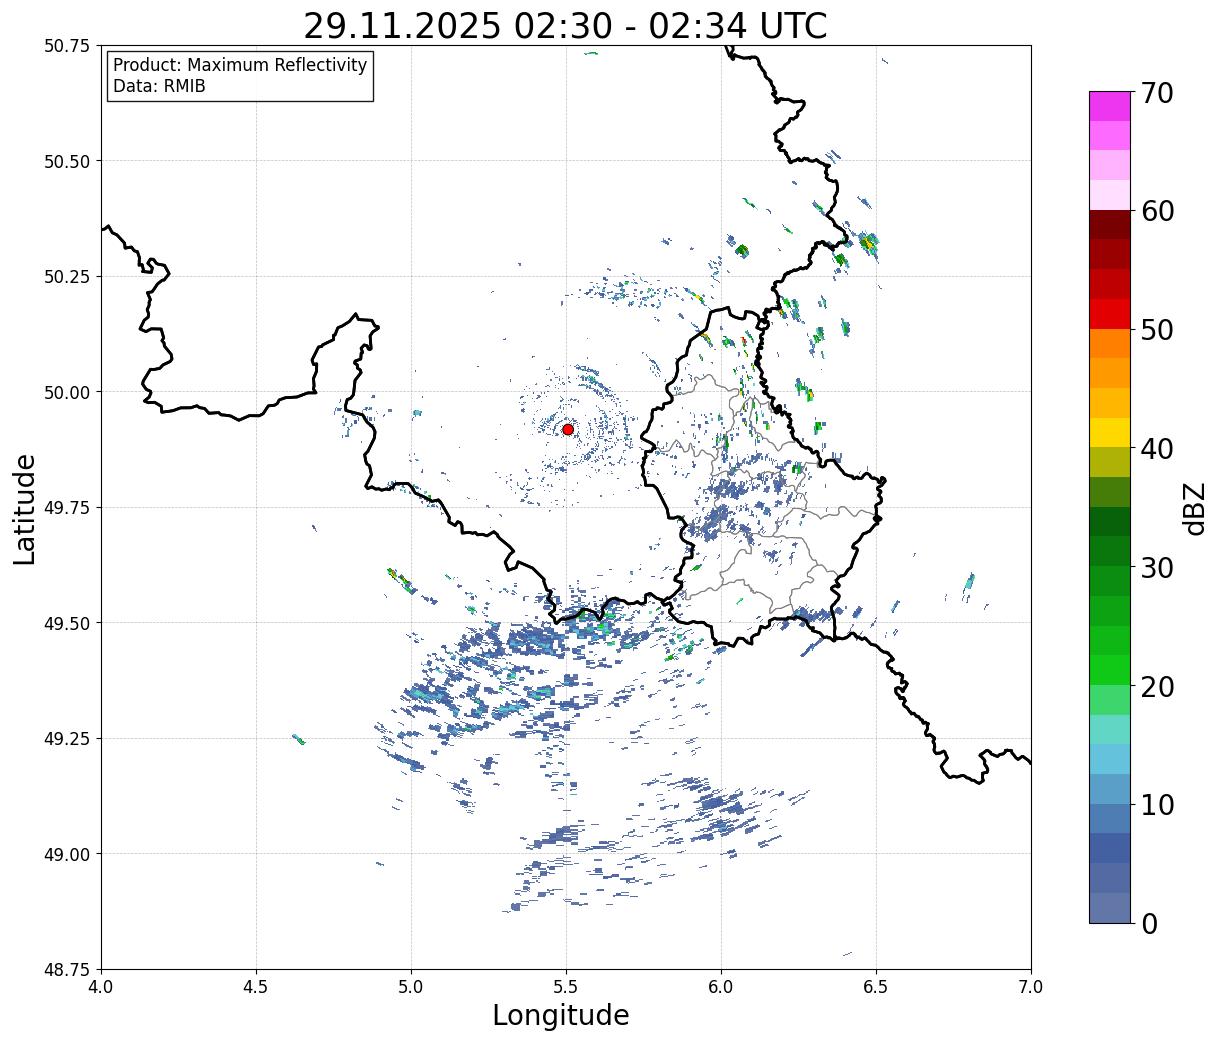Click the colorbar tick label 30
The width and height of the screenshot is (1219, 1040).
pyautogui.click(x=1157, y=567)
